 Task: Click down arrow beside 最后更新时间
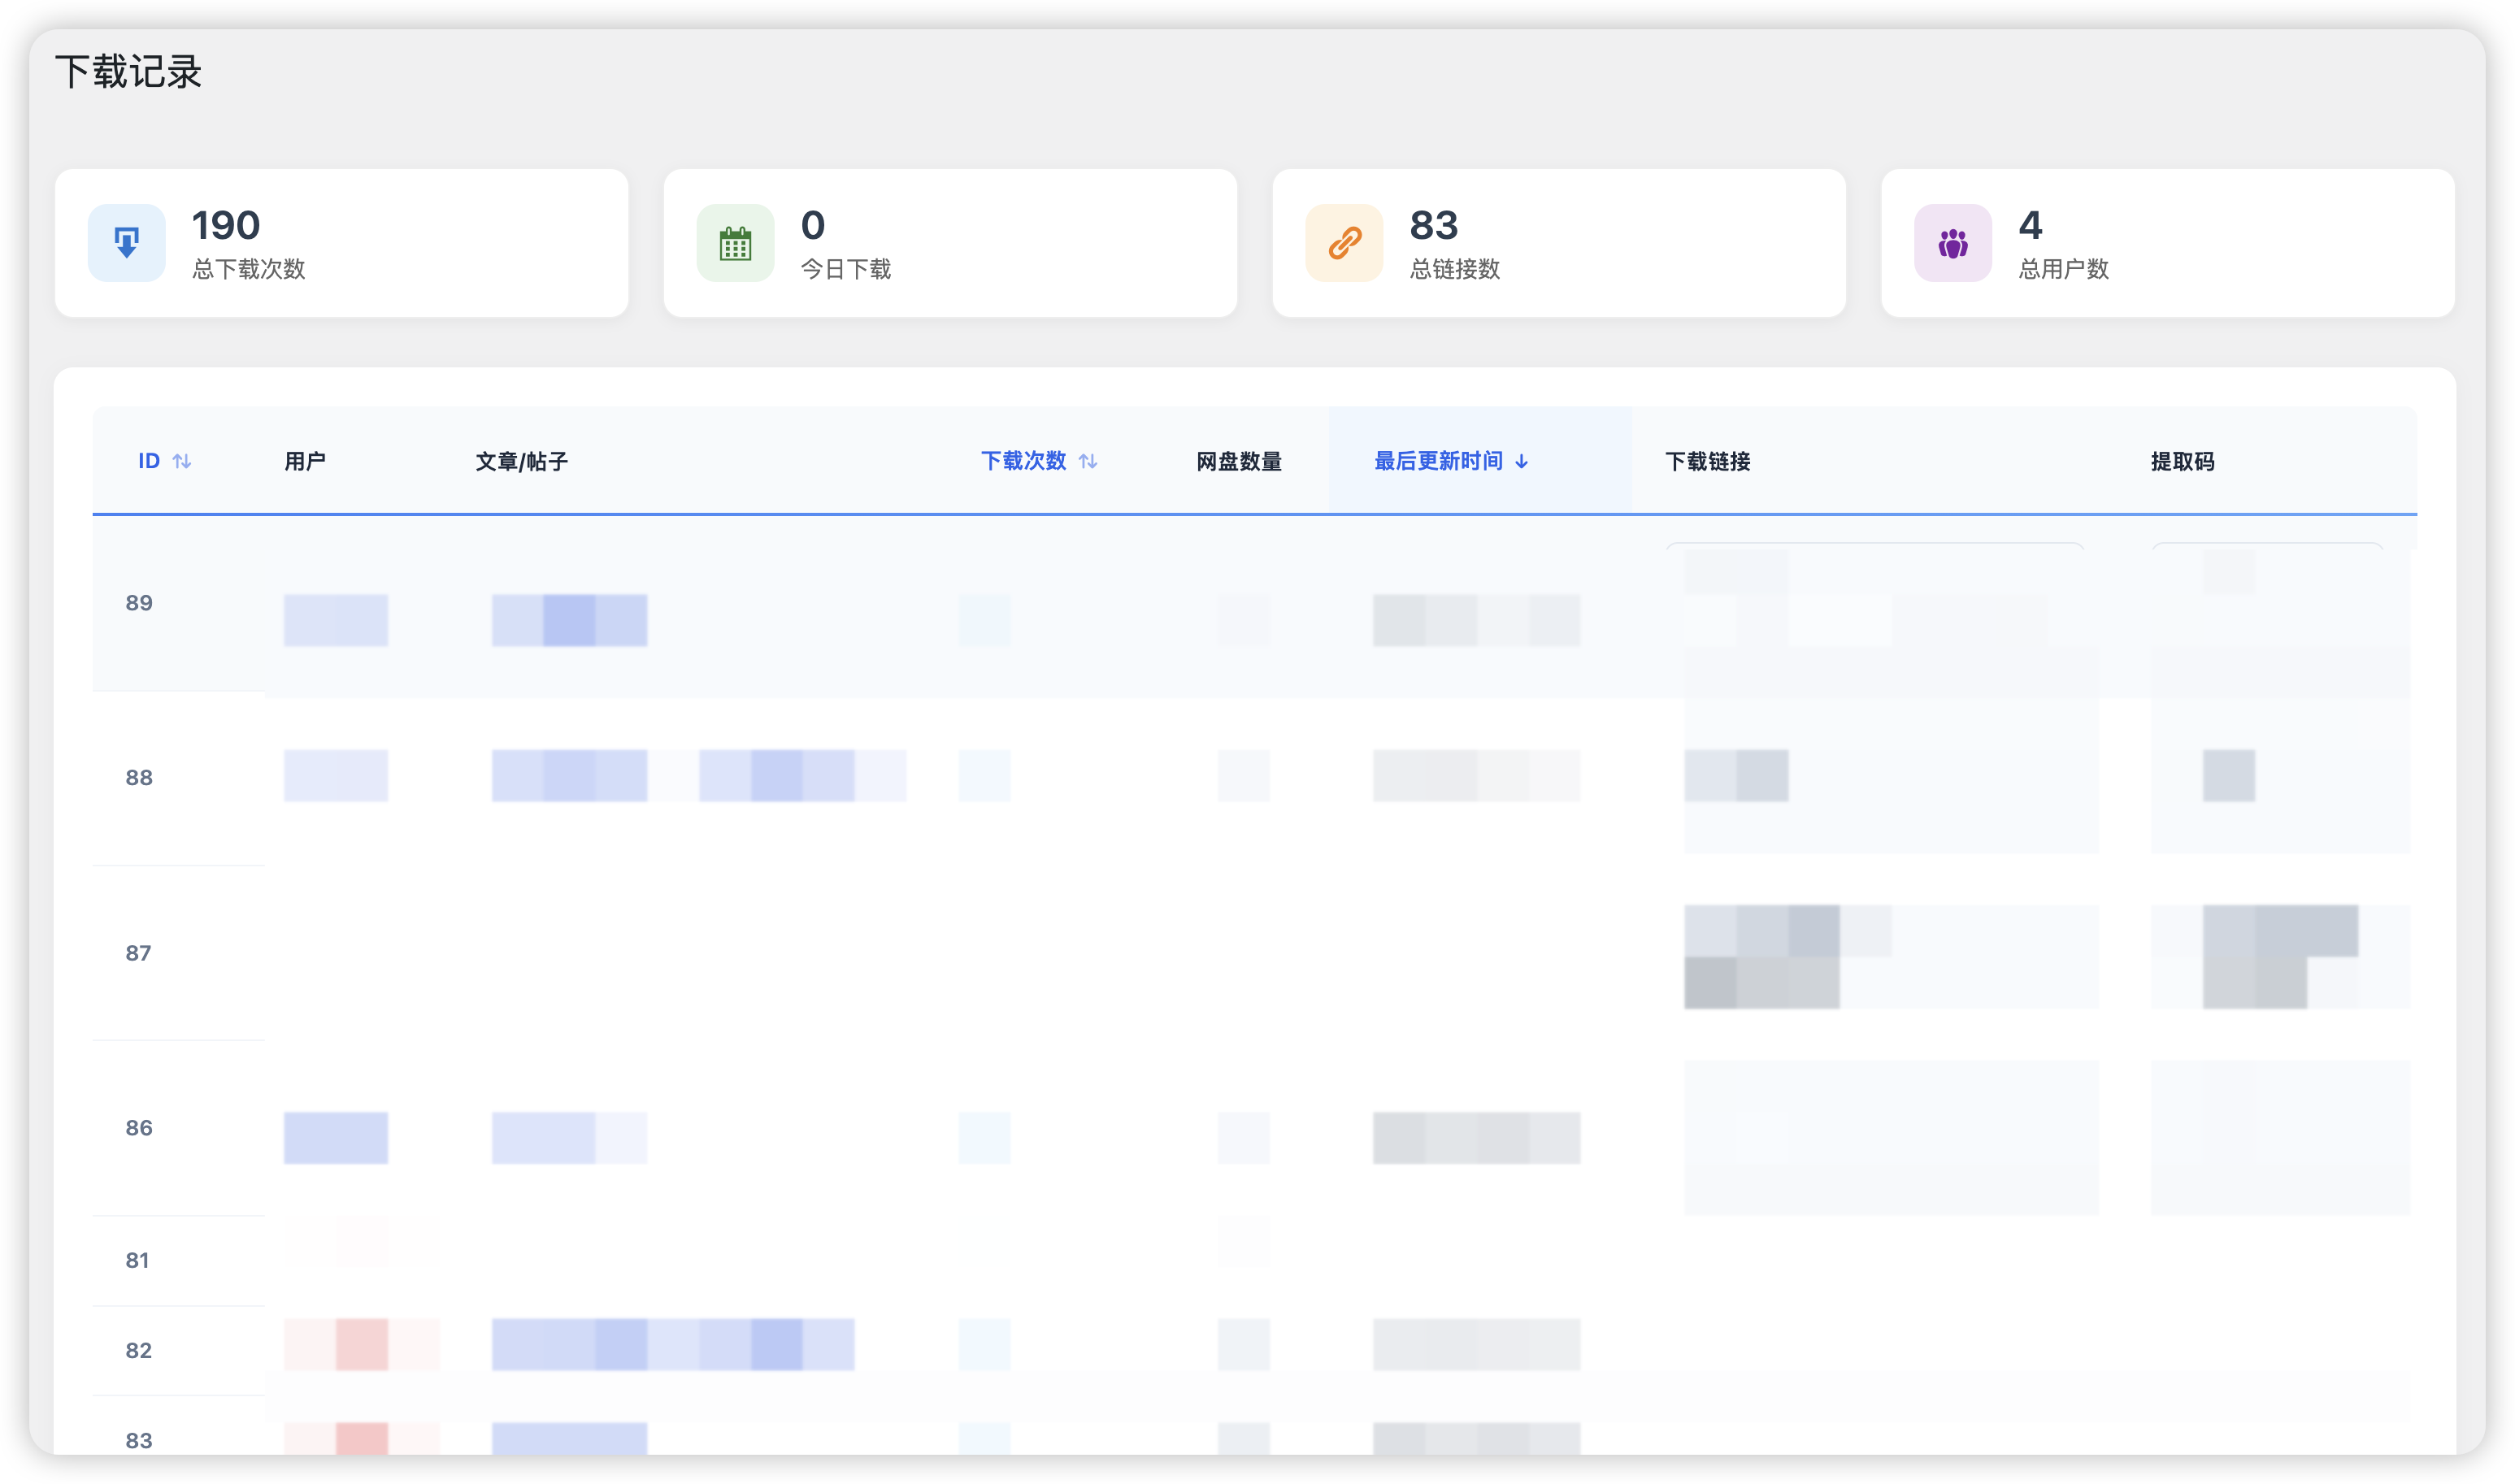1521,461
